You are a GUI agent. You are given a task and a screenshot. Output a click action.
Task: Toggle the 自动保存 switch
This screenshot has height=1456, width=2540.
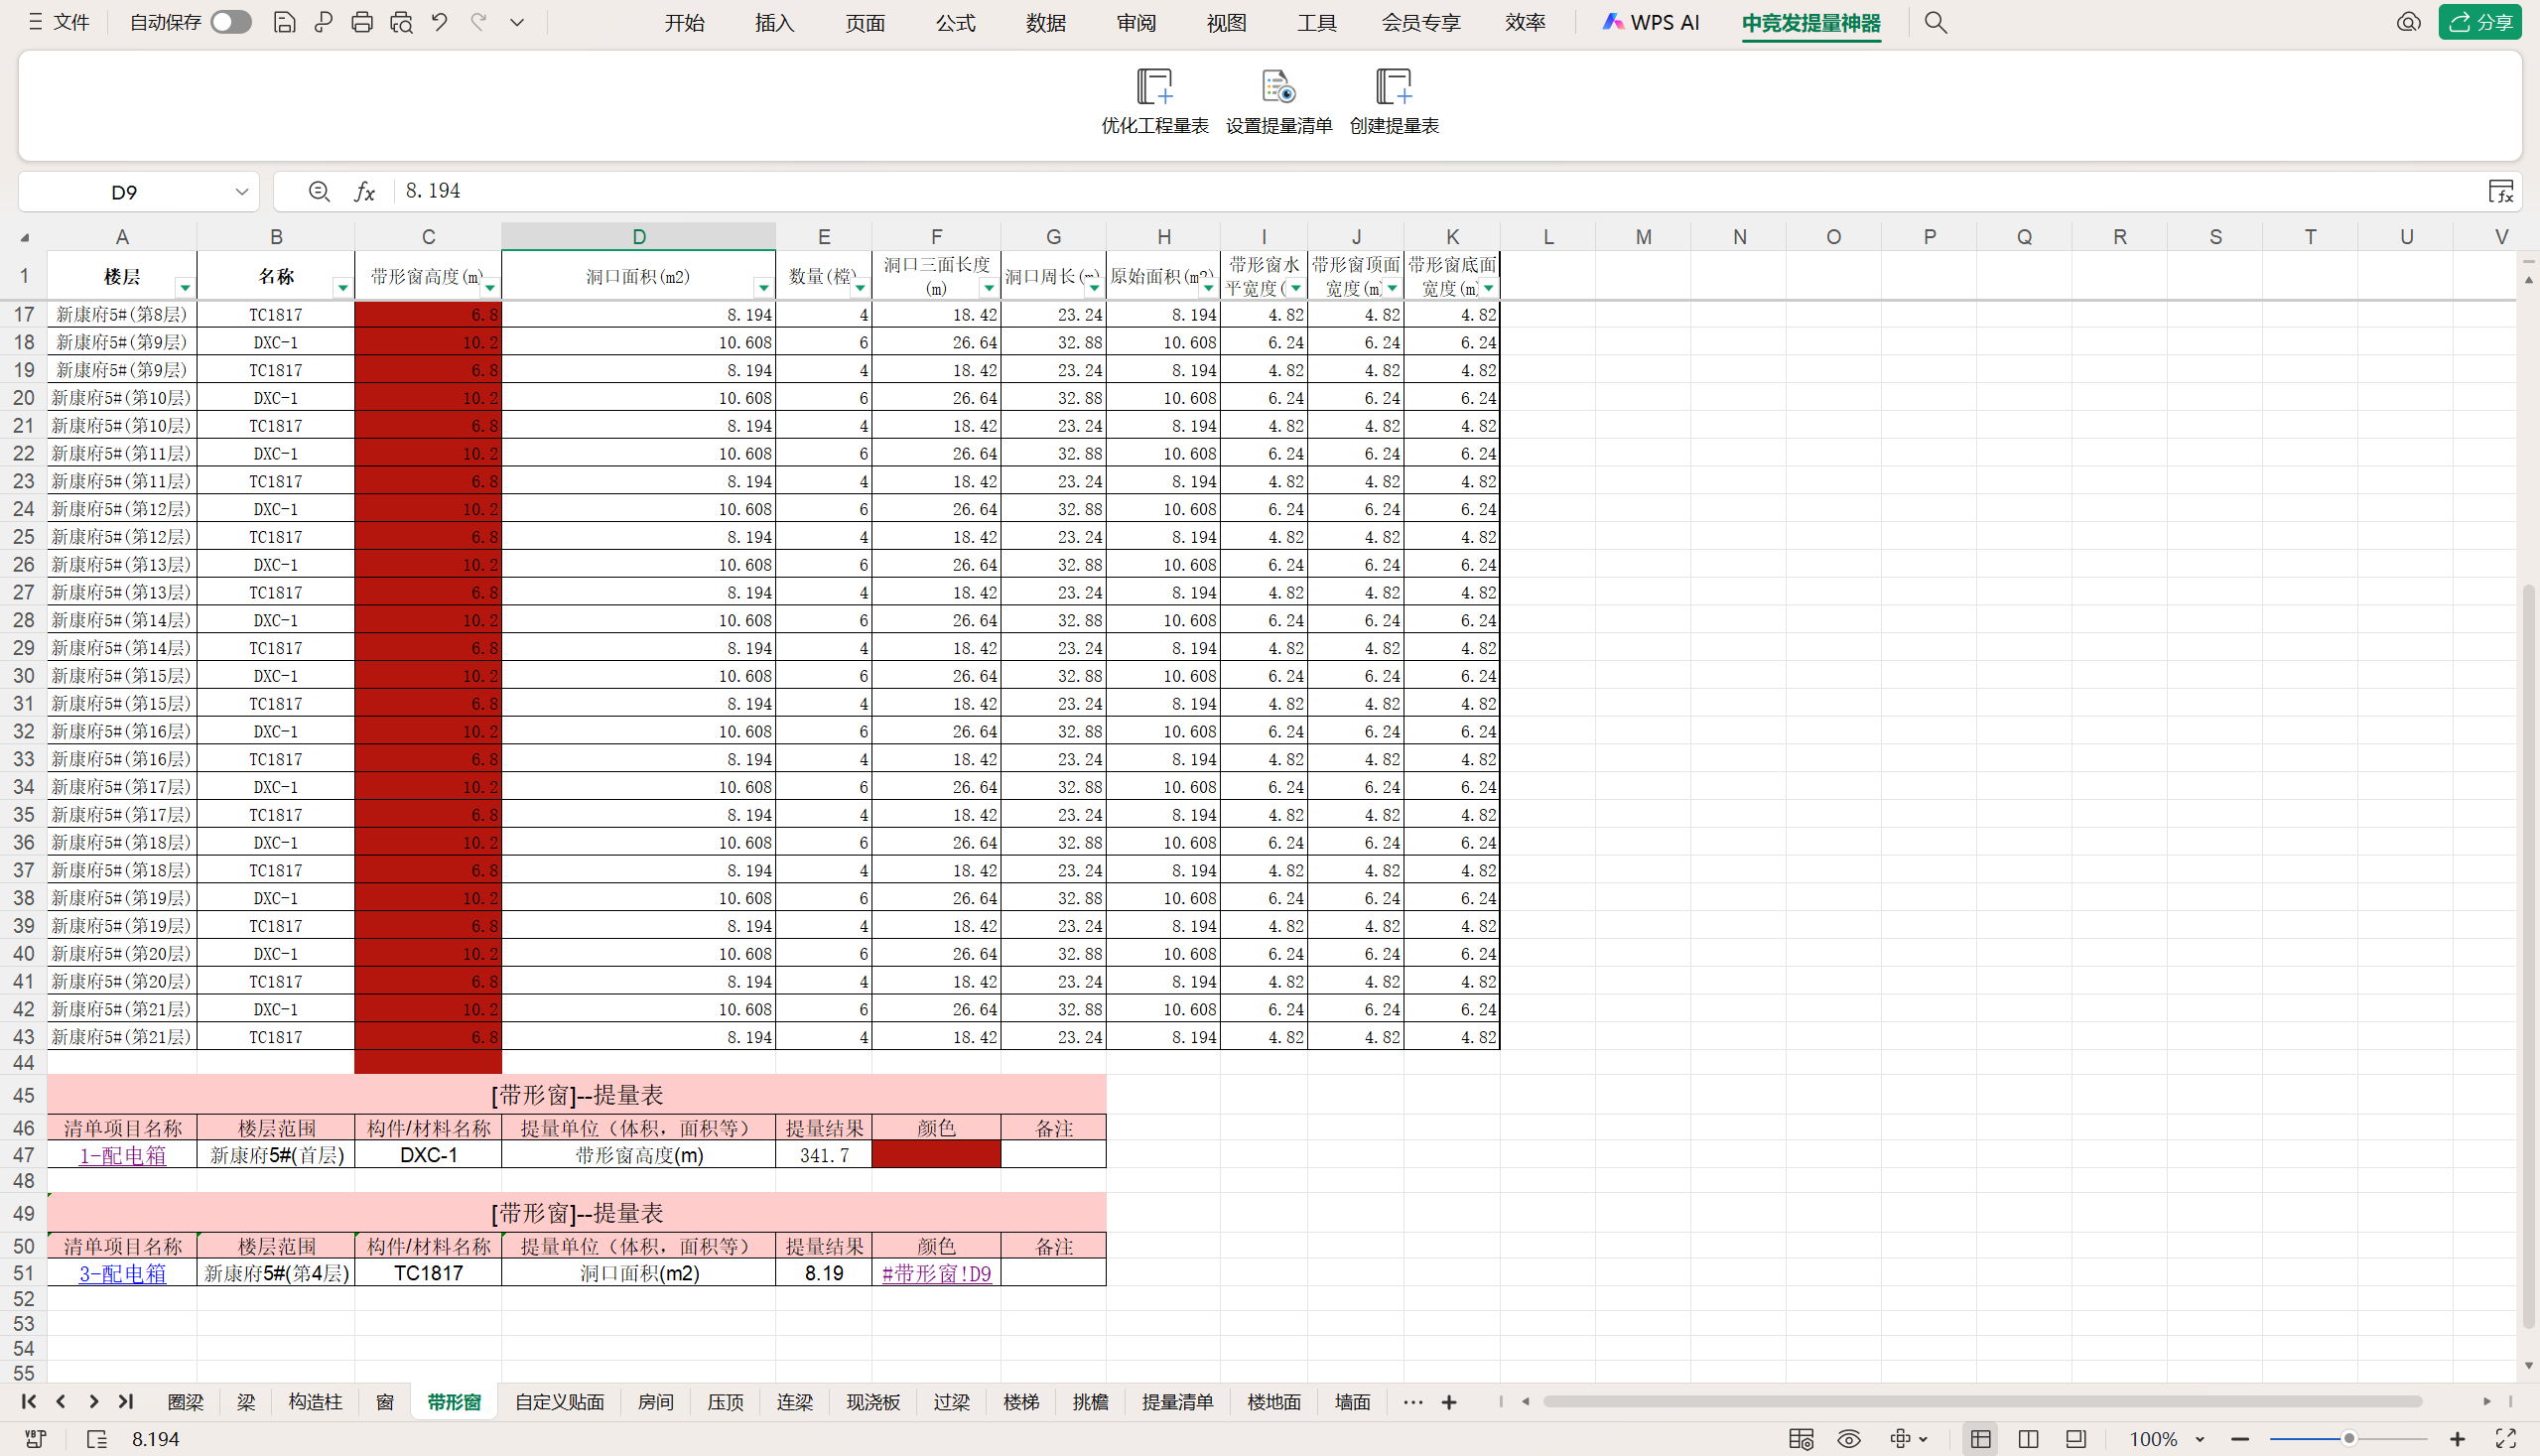230,22
